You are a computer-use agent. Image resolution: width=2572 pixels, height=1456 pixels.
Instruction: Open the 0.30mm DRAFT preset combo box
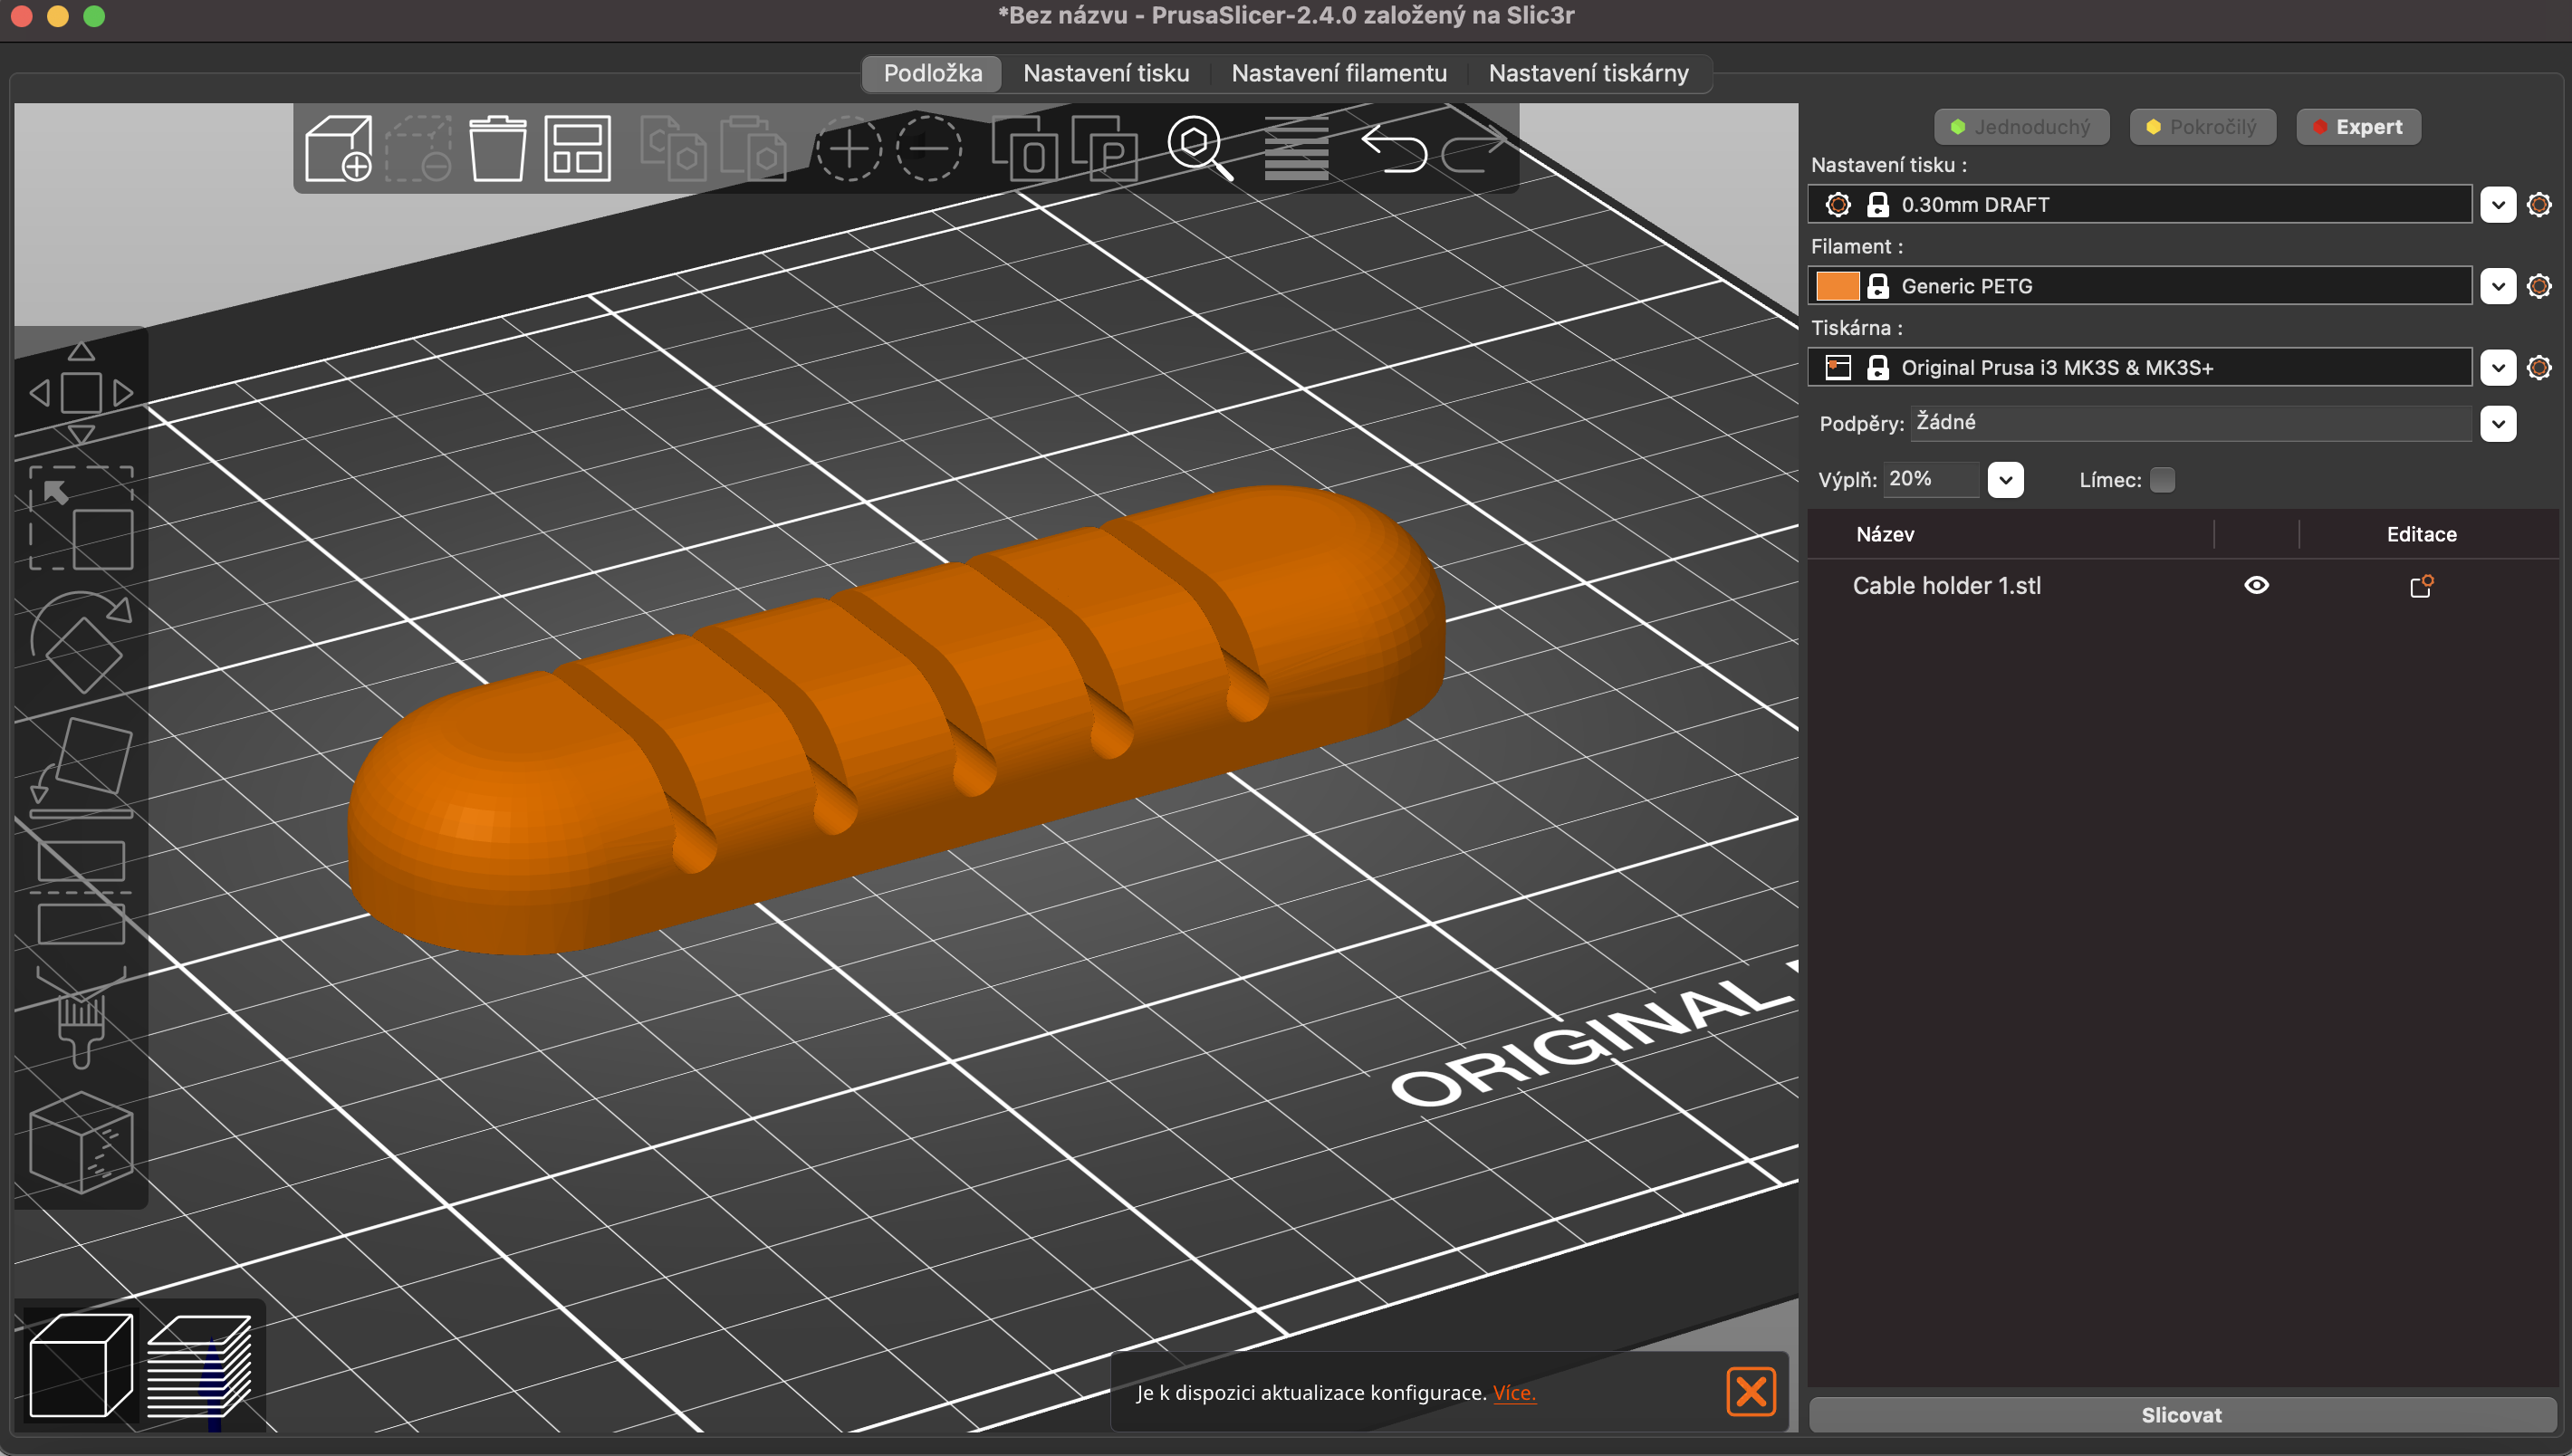click(x=2140, y=205)
